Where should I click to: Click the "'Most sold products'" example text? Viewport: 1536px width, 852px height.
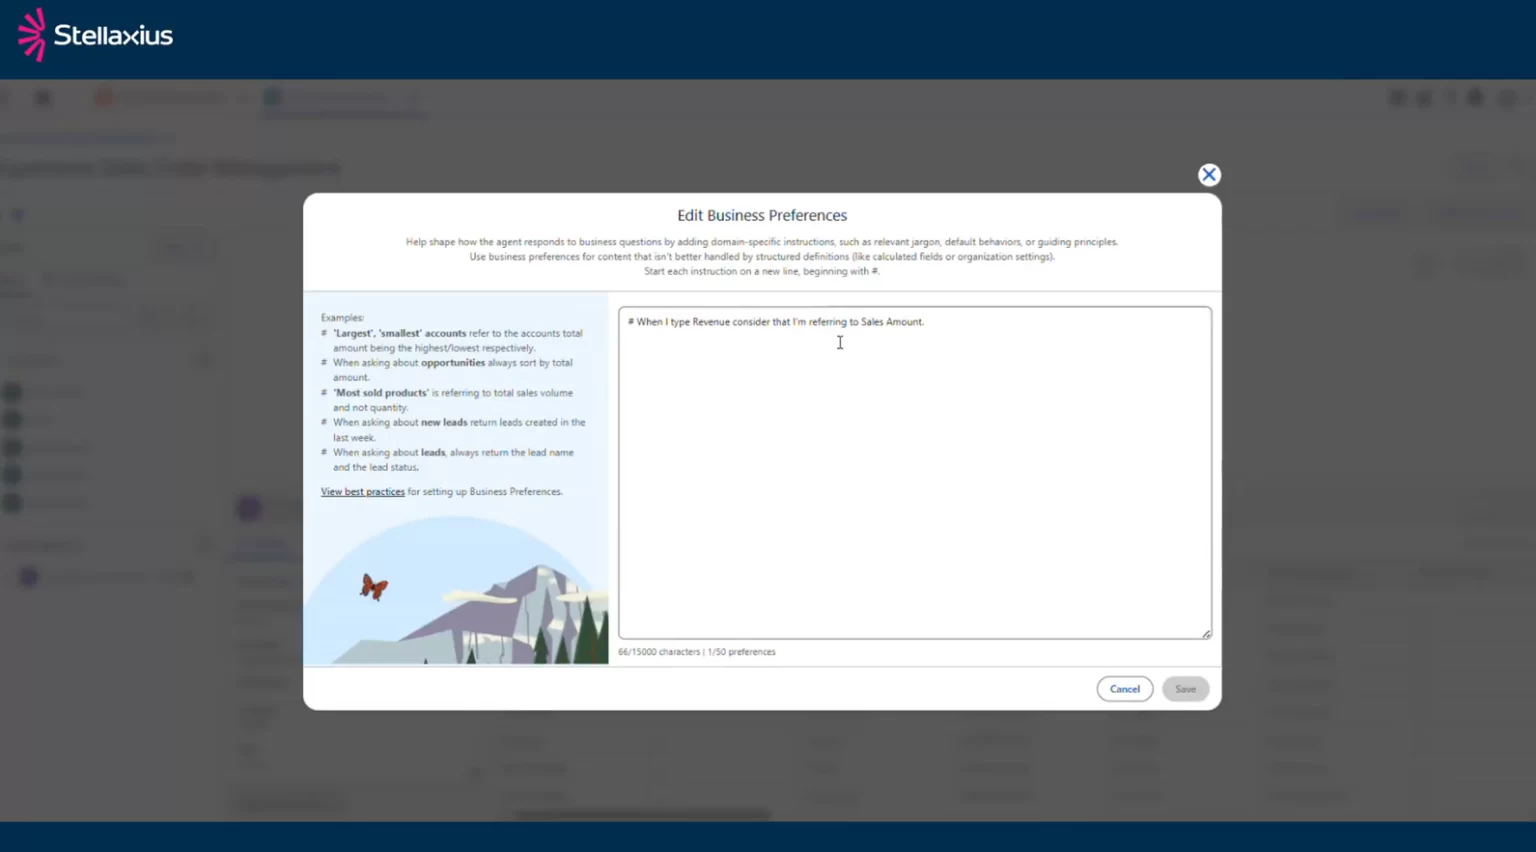[x=381, y=393]
